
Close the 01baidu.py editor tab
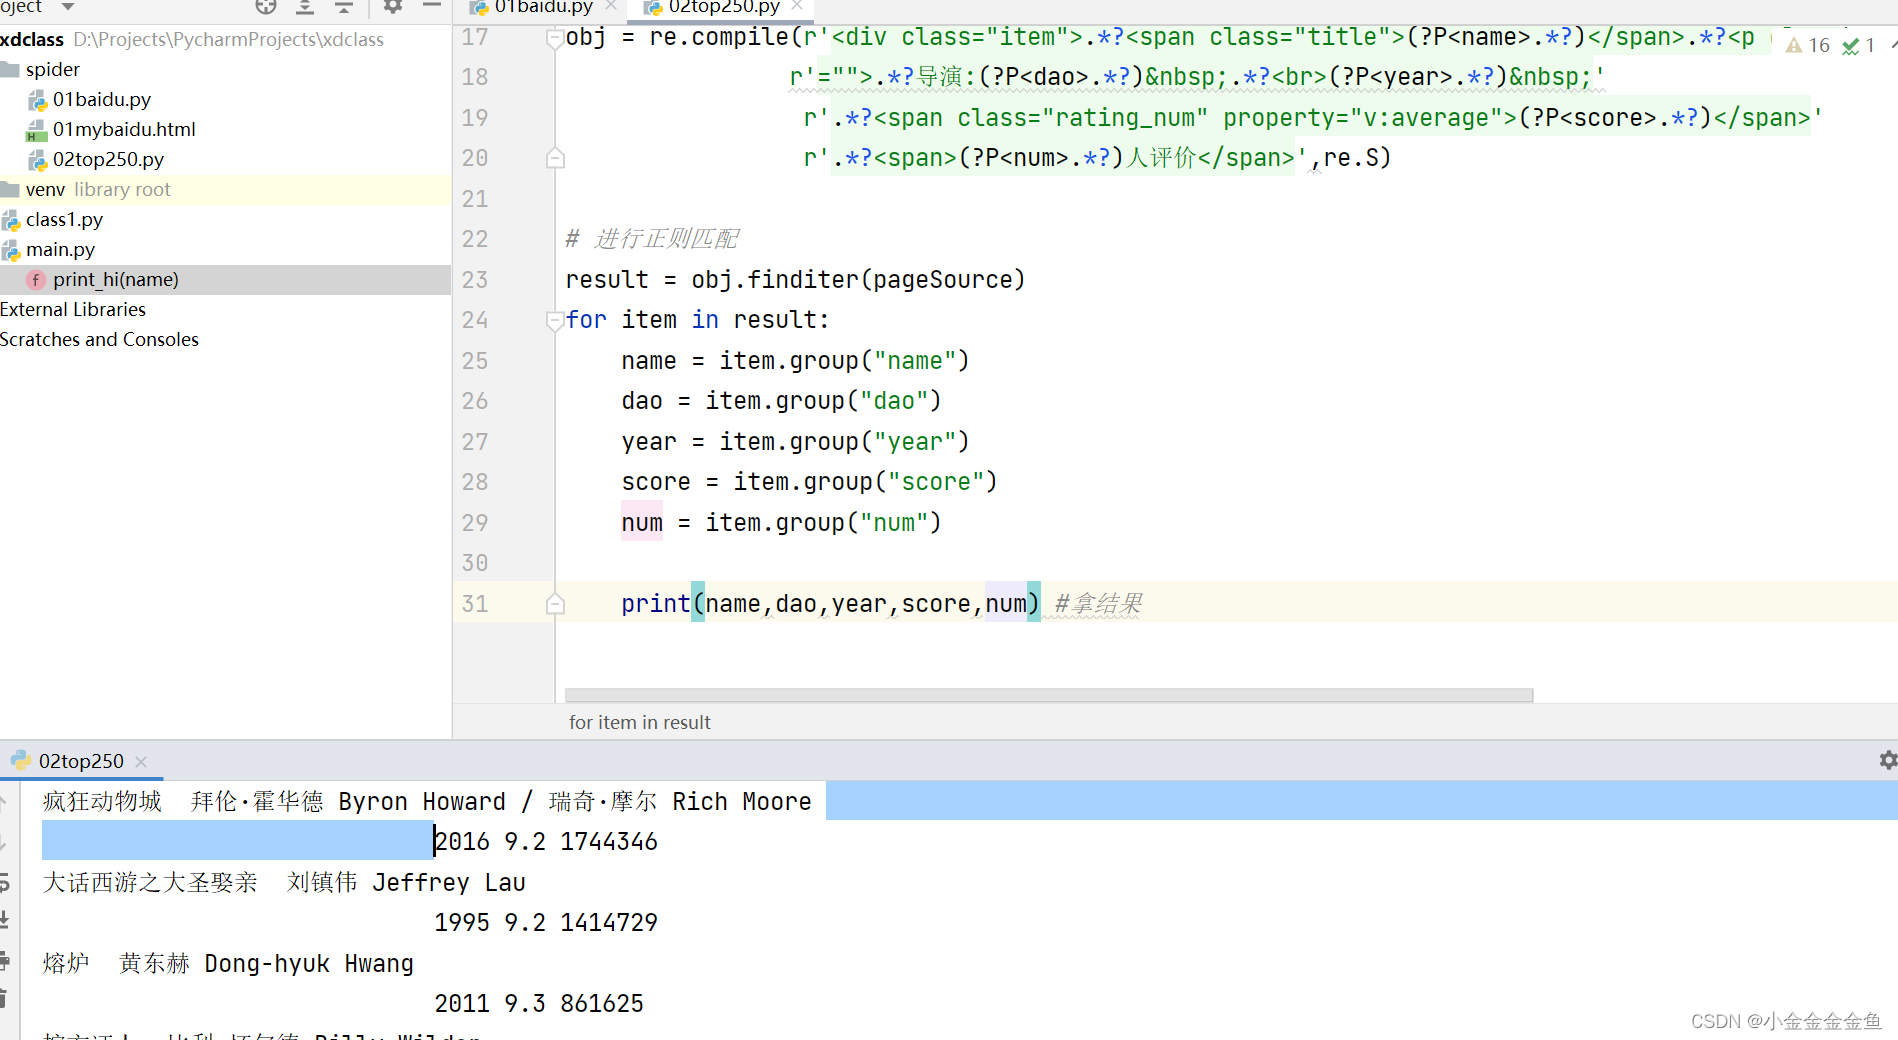coord(611,6)
